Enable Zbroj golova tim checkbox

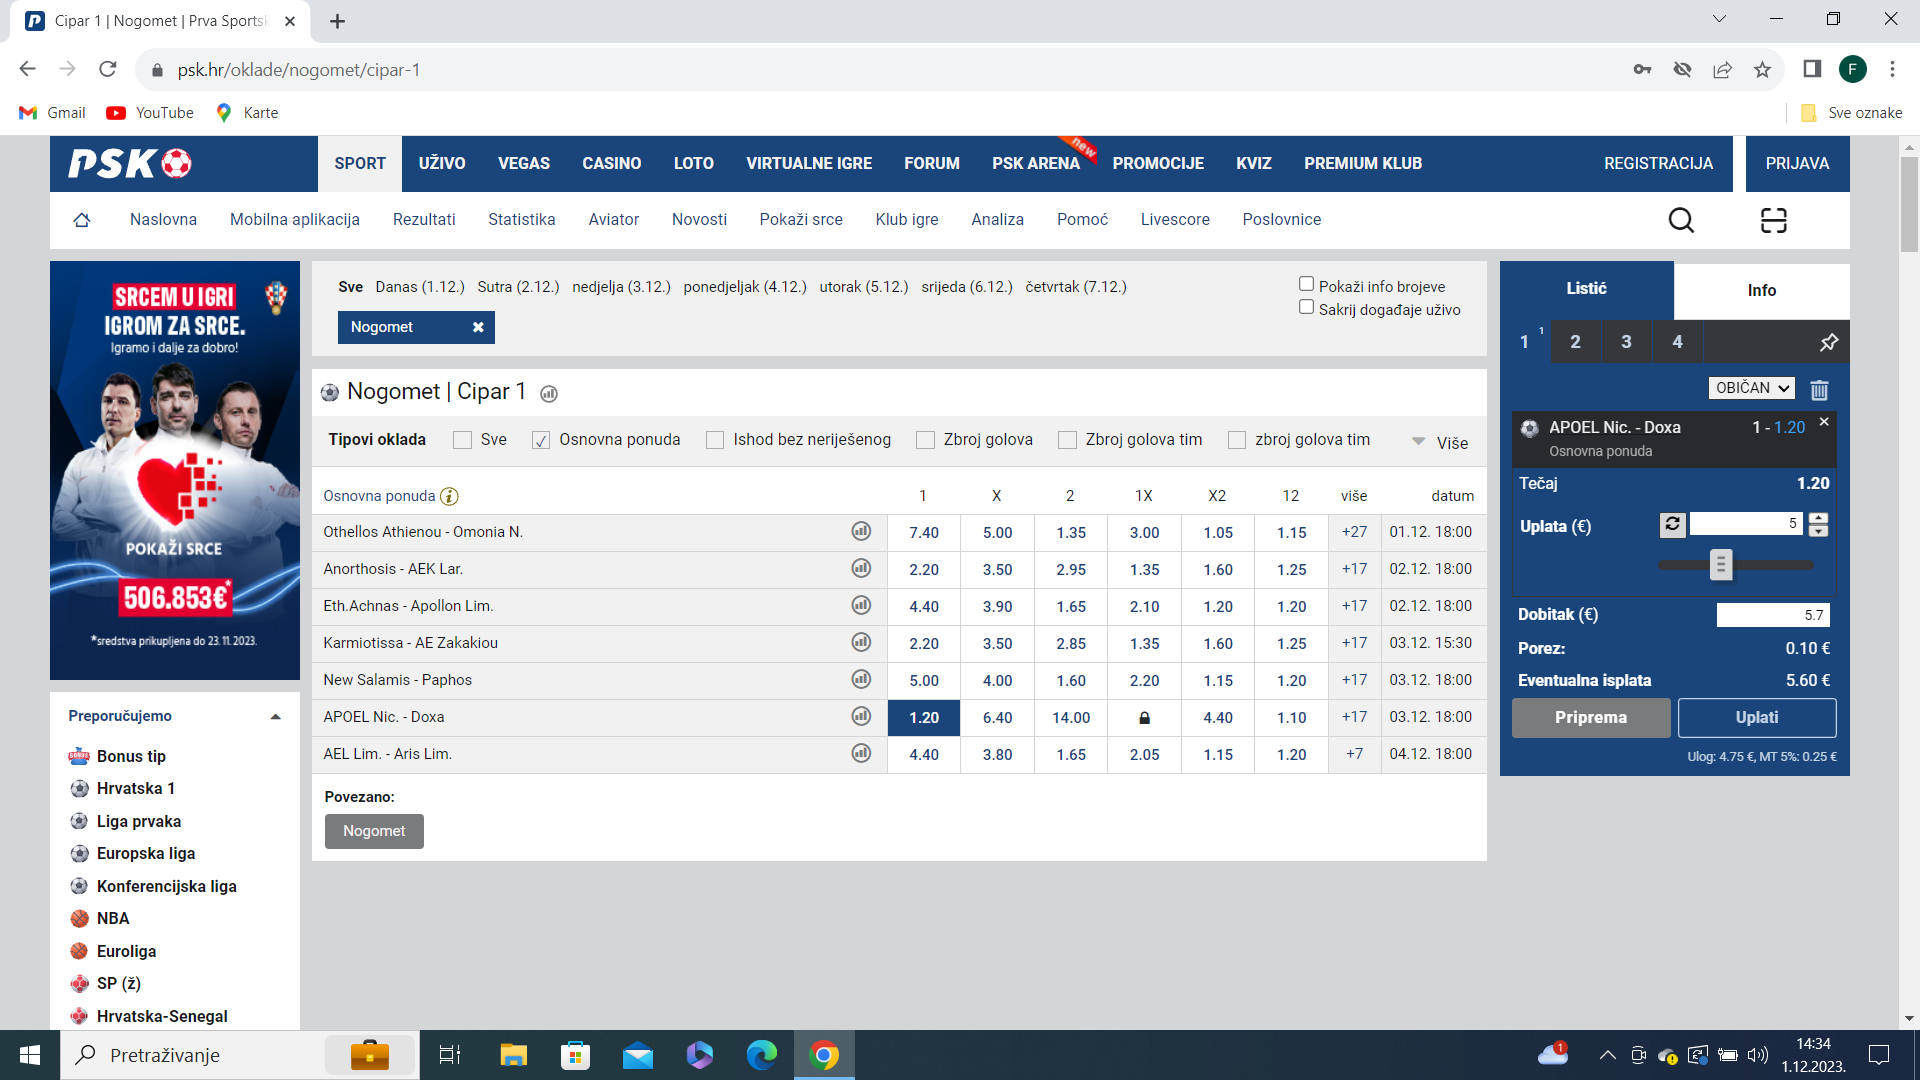pyautogui.click(x=1067, y=440)
